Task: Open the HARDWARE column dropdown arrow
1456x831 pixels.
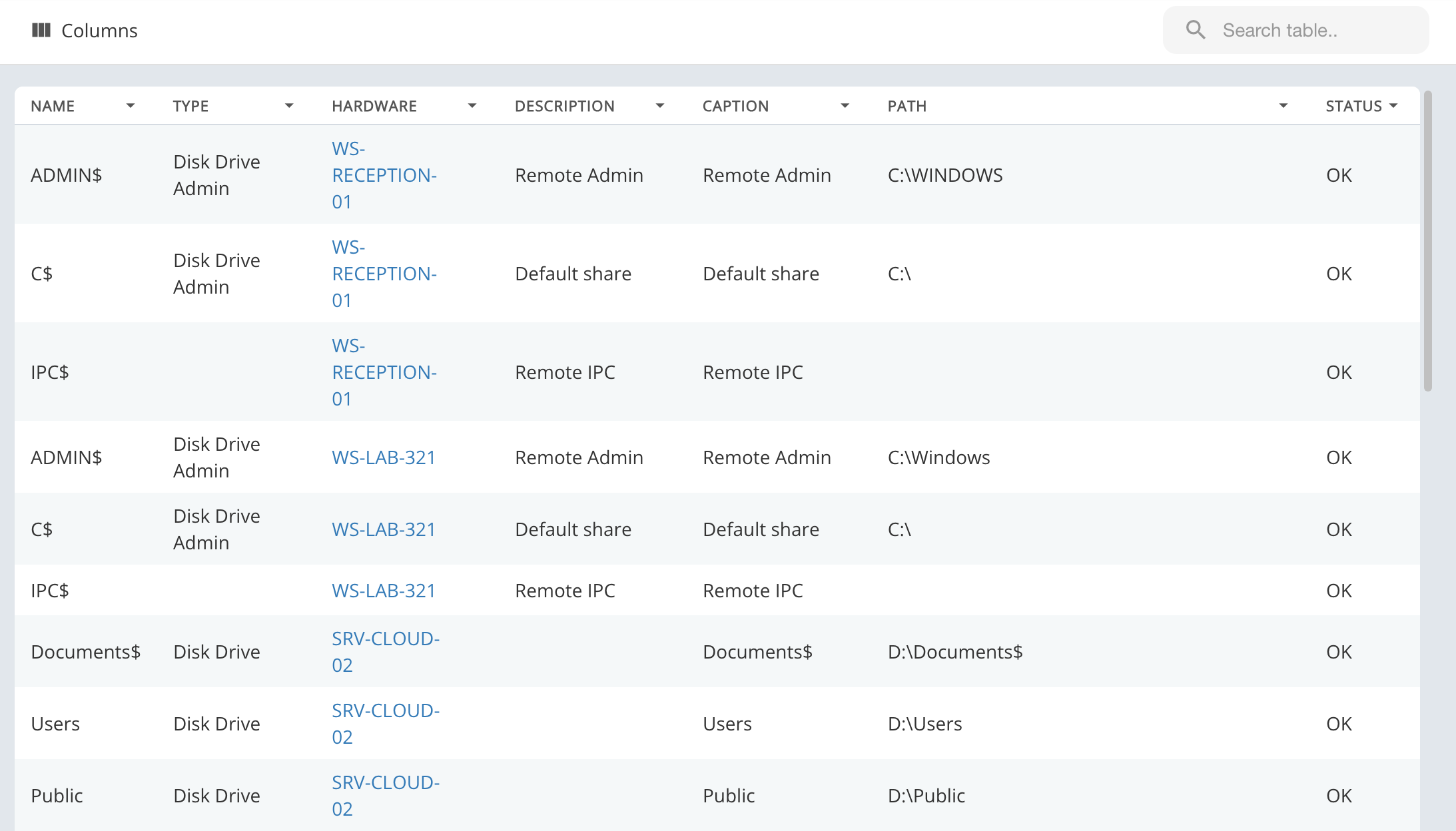Action: 472,106
